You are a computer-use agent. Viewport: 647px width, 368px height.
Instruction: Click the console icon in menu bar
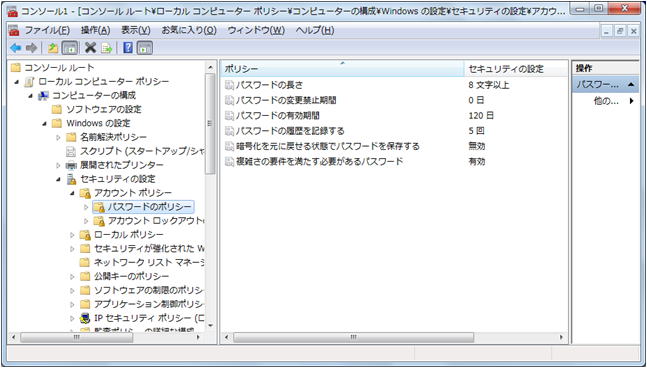coord(14,31)
